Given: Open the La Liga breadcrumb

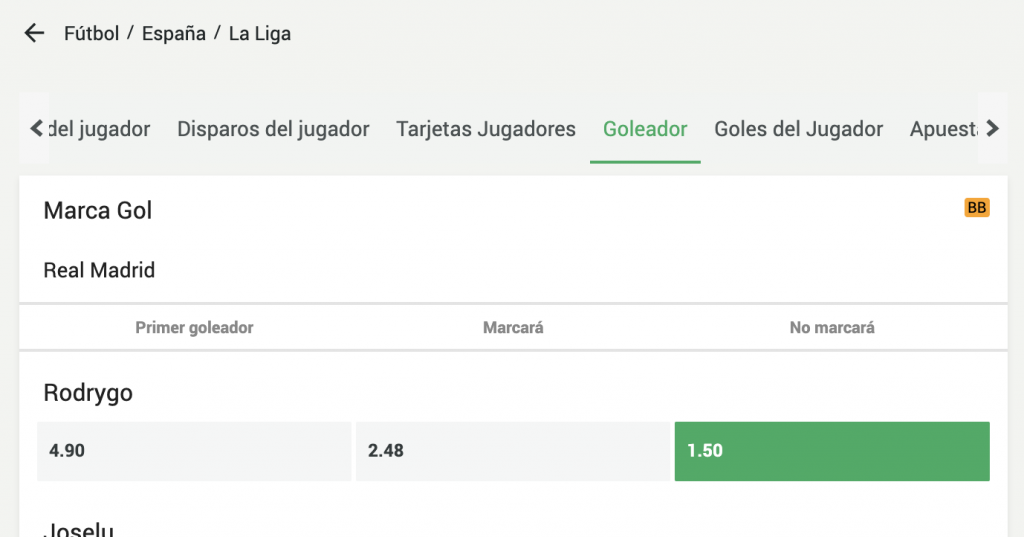Looking at the screenshot, I should click(260, 33).
